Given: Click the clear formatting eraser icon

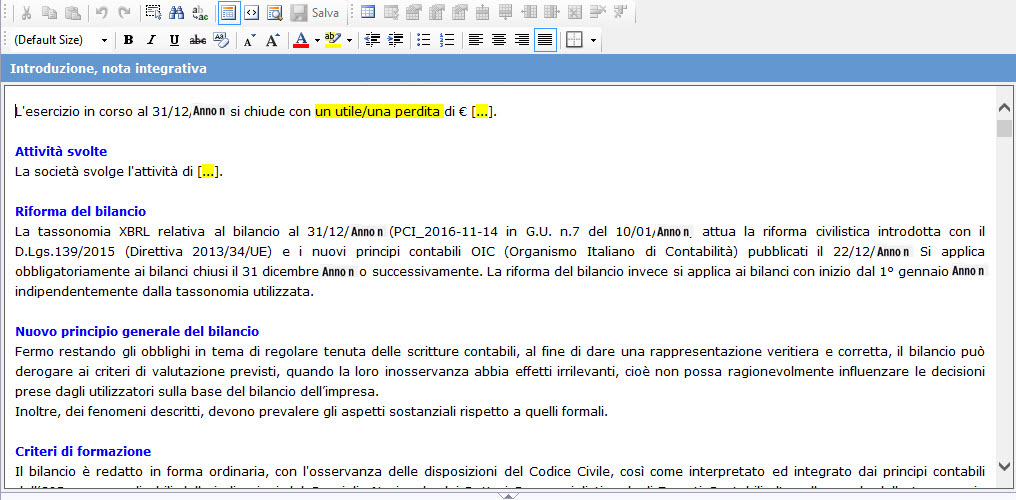Looking at the screenshot, I should 220,40.
